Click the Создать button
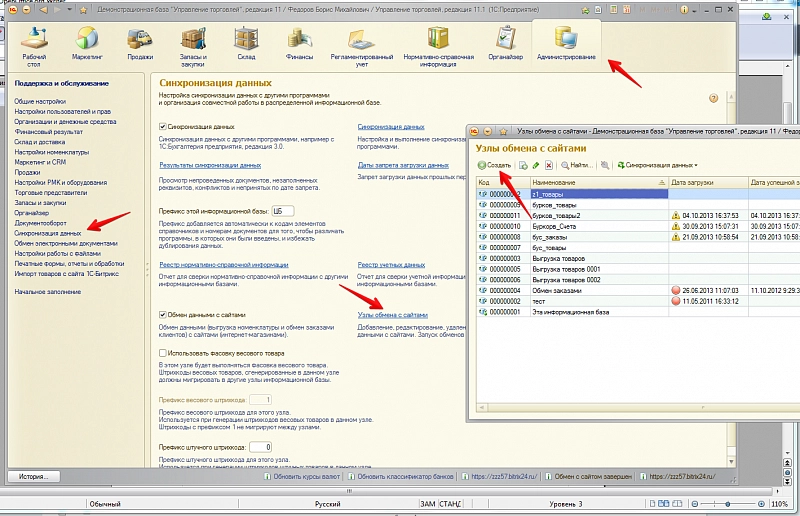Image resolution: width=800 pixels, height=516 pixels. pyautogui.click(x=494, y=165)
